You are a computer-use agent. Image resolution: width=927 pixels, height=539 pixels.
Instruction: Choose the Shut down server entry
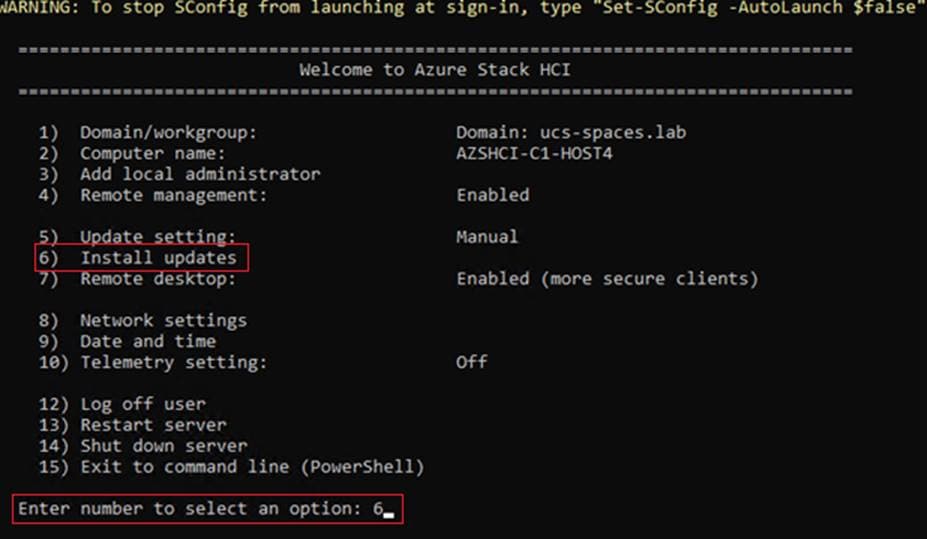[143, 446]
